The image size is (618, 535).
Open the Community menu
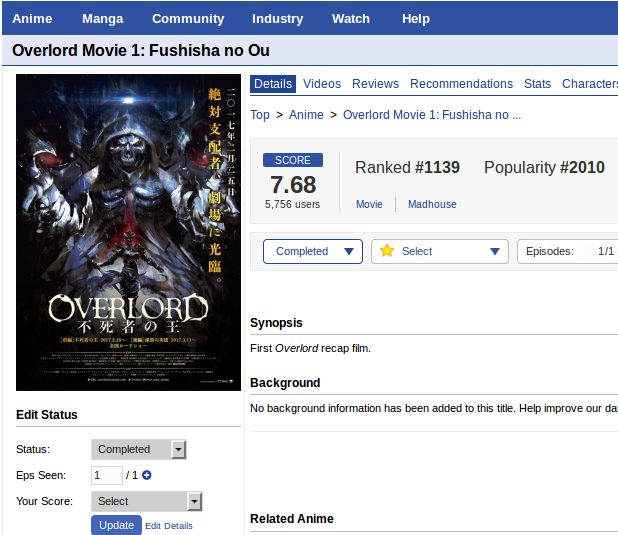tap(188, 19)
